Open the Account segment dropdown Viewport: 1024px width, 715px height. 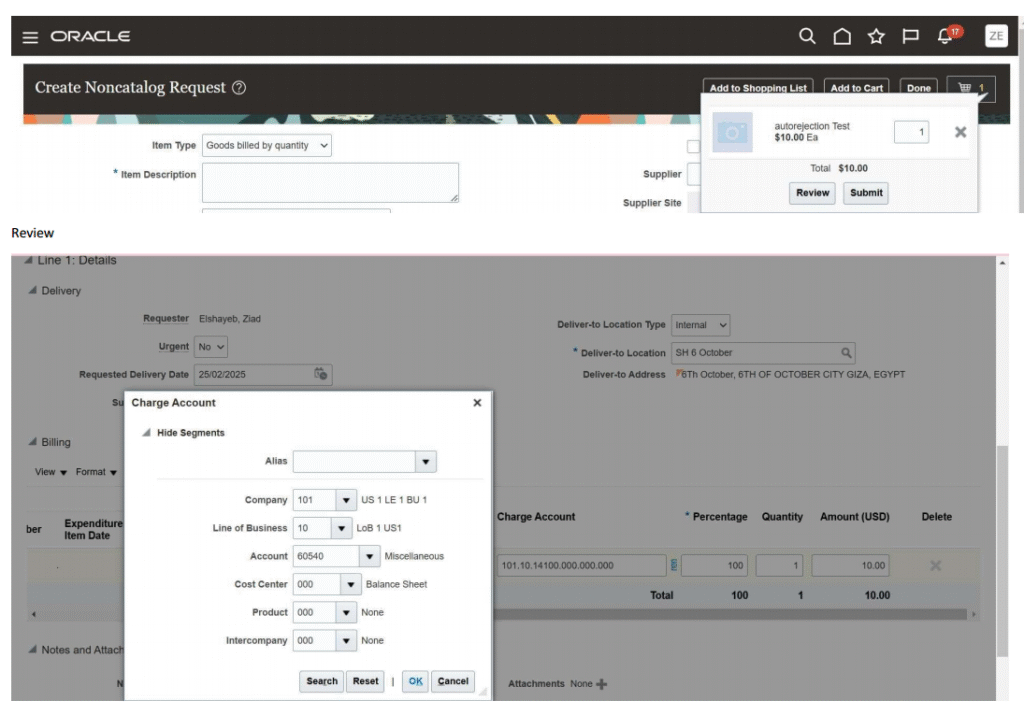(369, 556)
